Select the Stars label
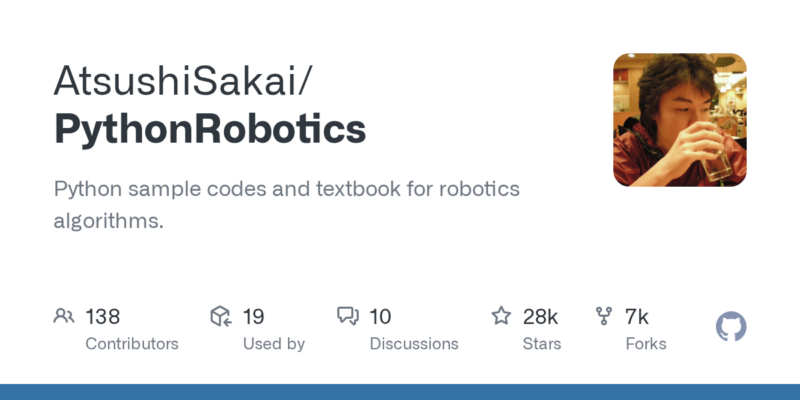The width and height of the screenshot is (800, 400). click(544, 343)
